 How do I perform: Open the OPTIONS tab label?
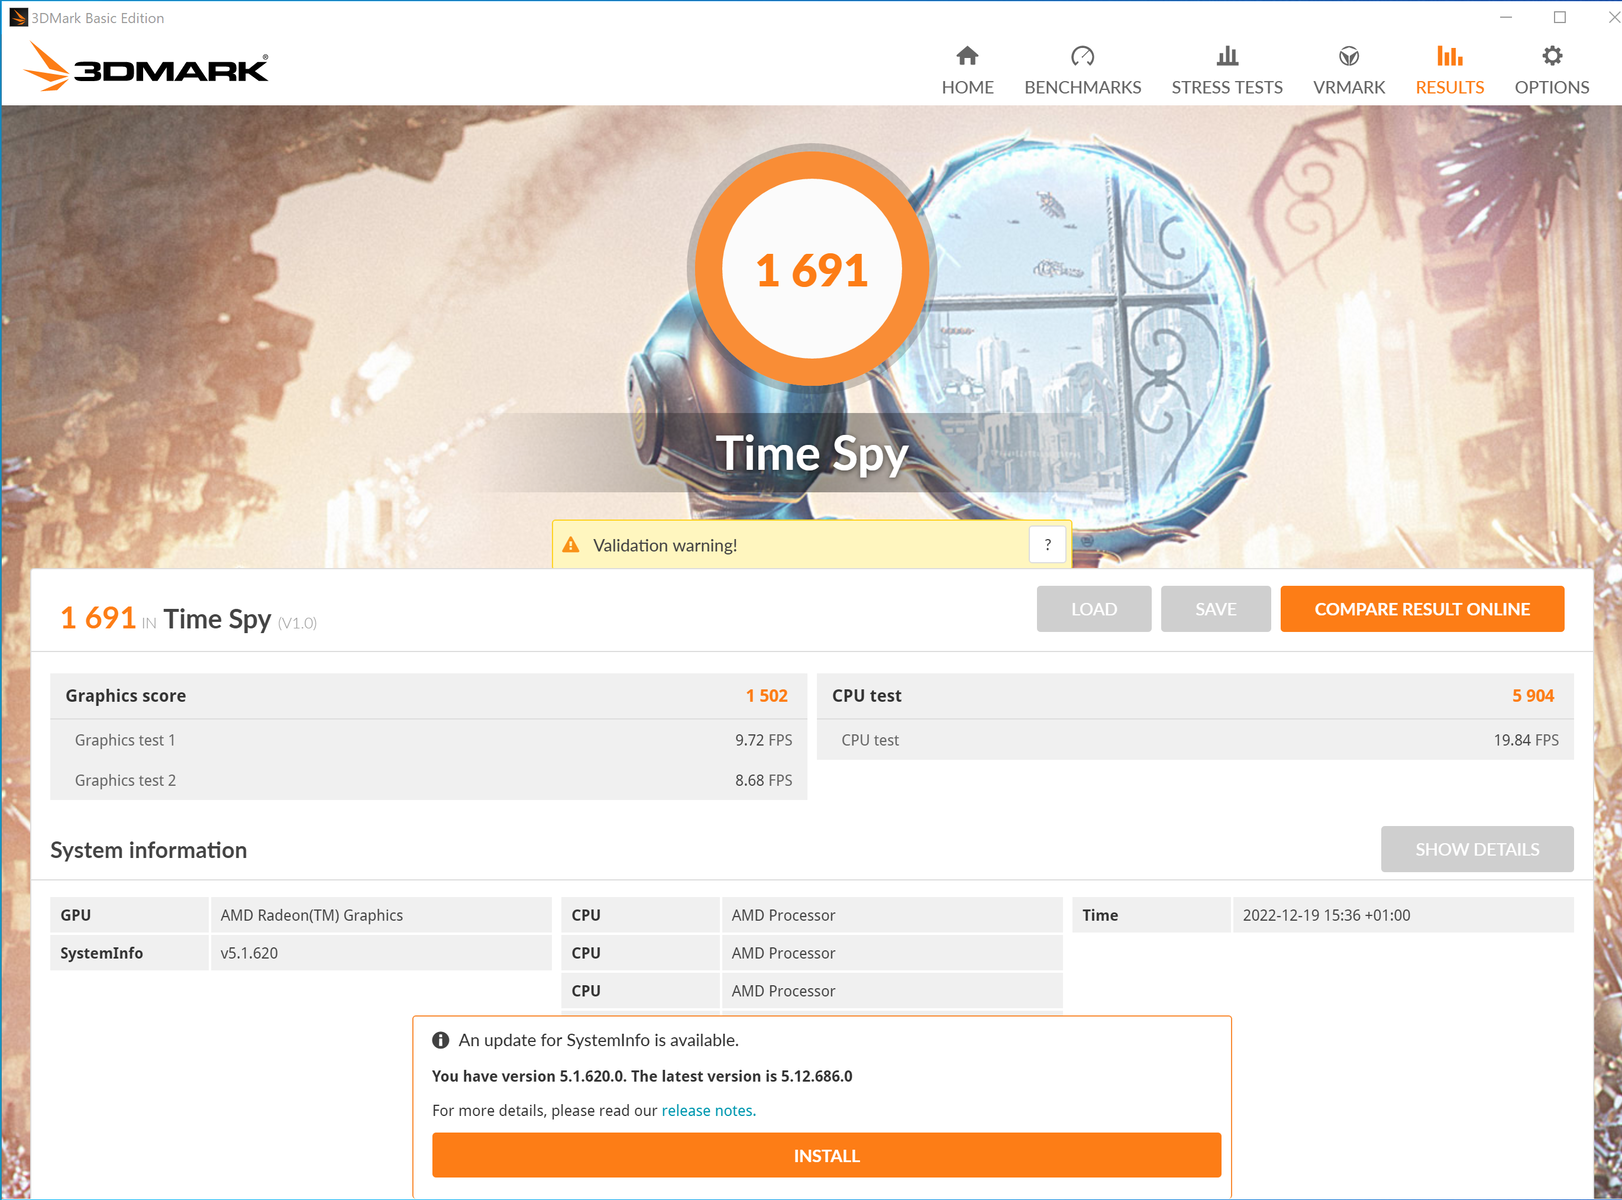tap(1552, 88)
